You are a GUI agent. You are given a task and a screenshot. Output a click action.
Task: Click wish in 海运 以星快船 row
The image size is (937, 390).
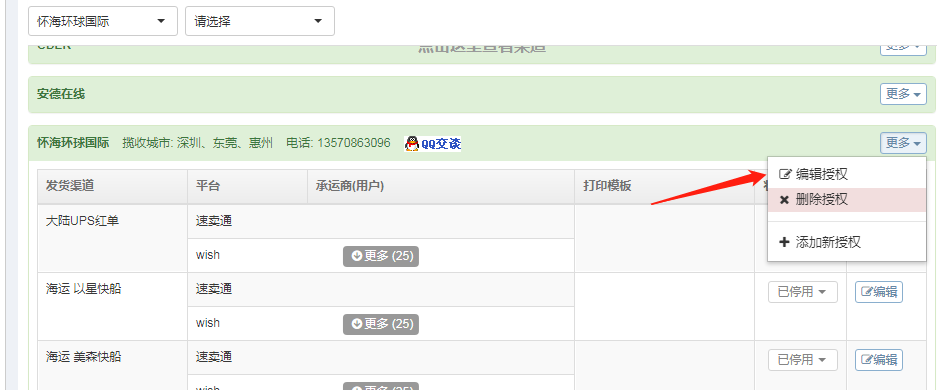(207, 323)
